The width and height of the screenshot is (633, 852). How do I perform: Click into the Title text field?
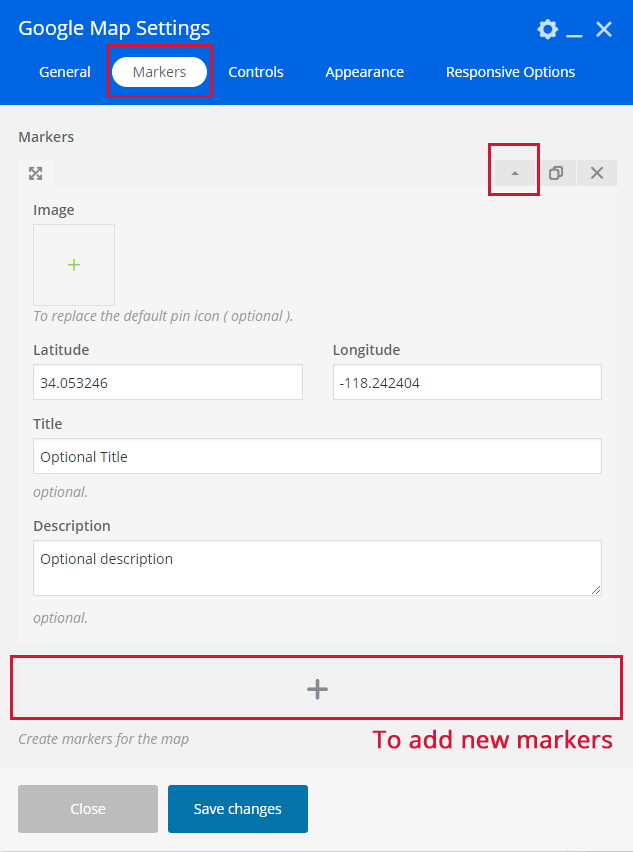click(x=317, y=456)
